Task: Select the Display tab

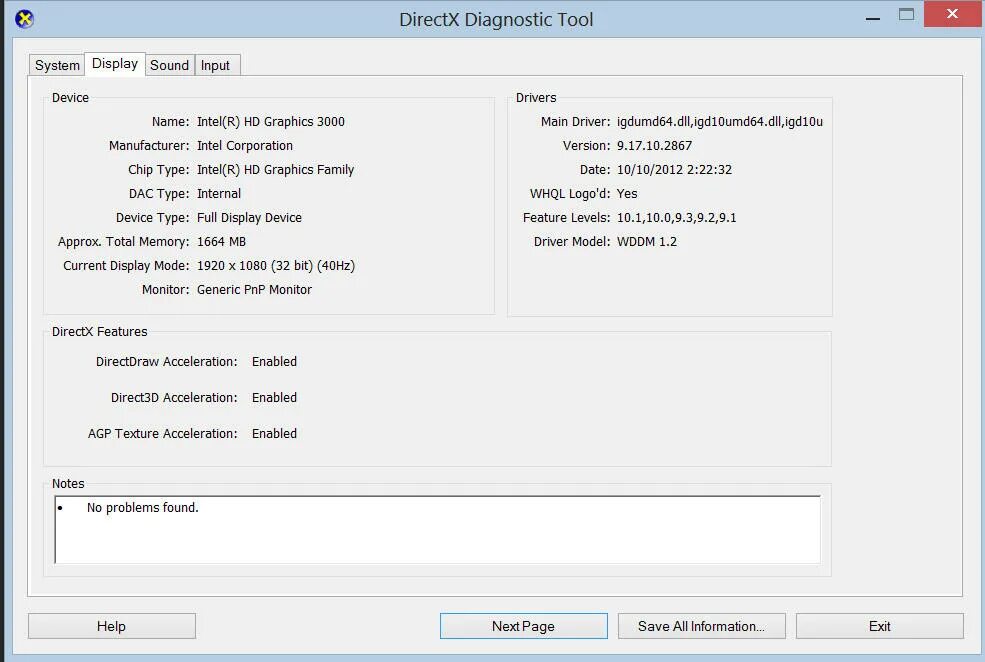Action: (114, 63)
